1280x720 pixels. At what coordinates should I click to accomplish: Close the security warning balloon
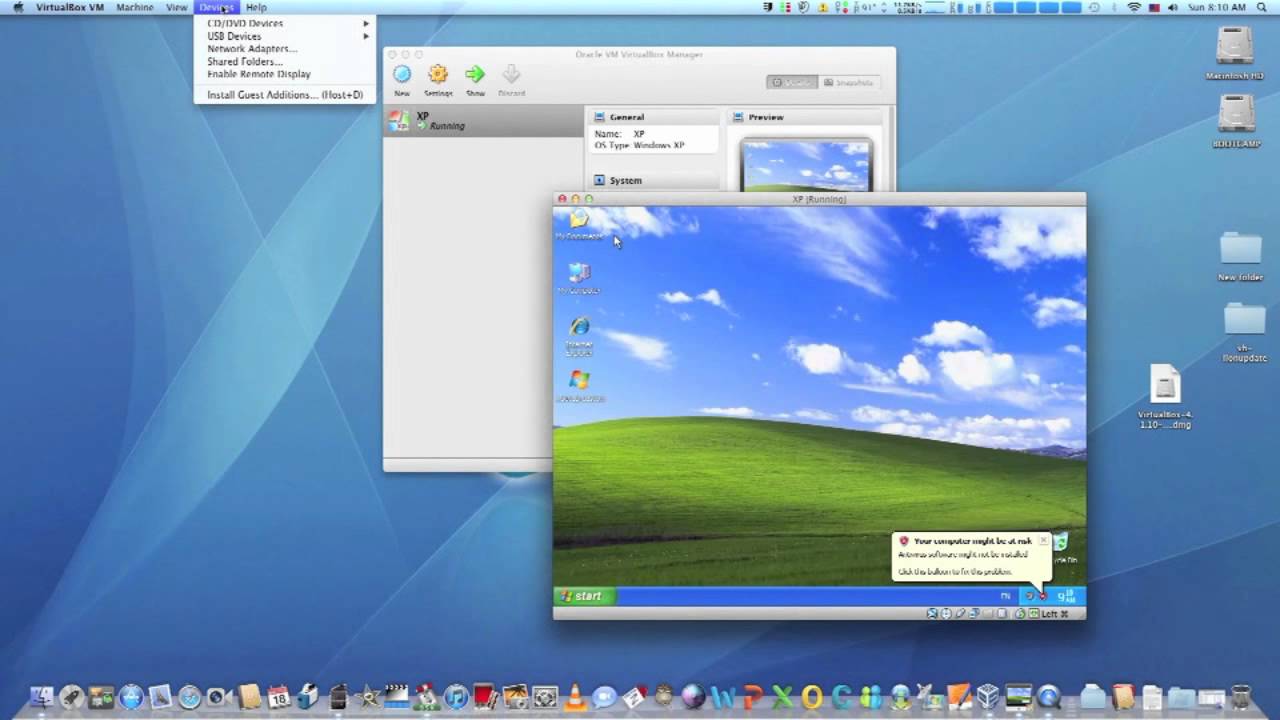pyautogui.click(x=1043, y=540)
